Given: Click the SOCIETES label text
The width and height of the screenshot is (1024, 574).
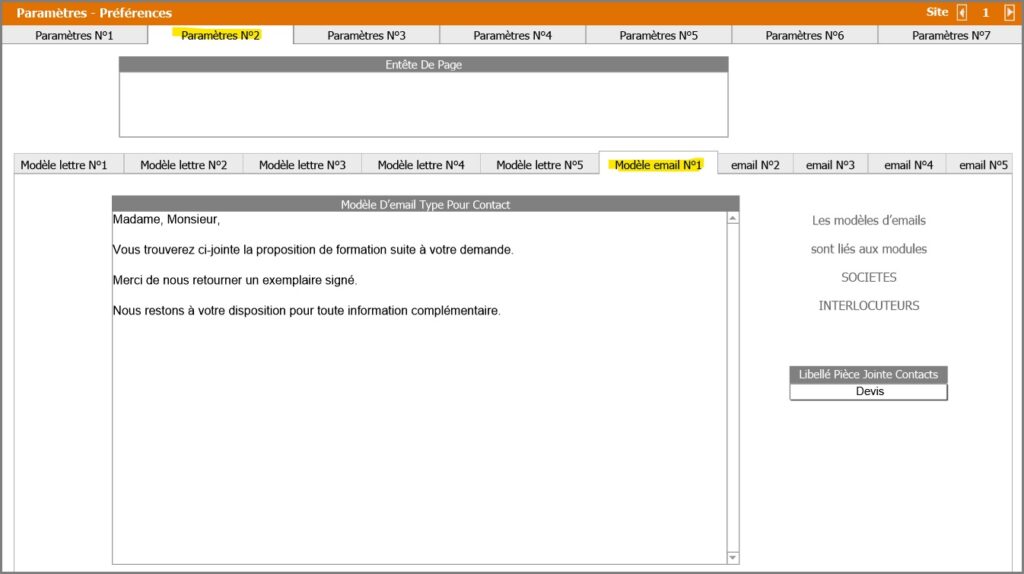Looking at the screenshot, I should click(869, 278).
